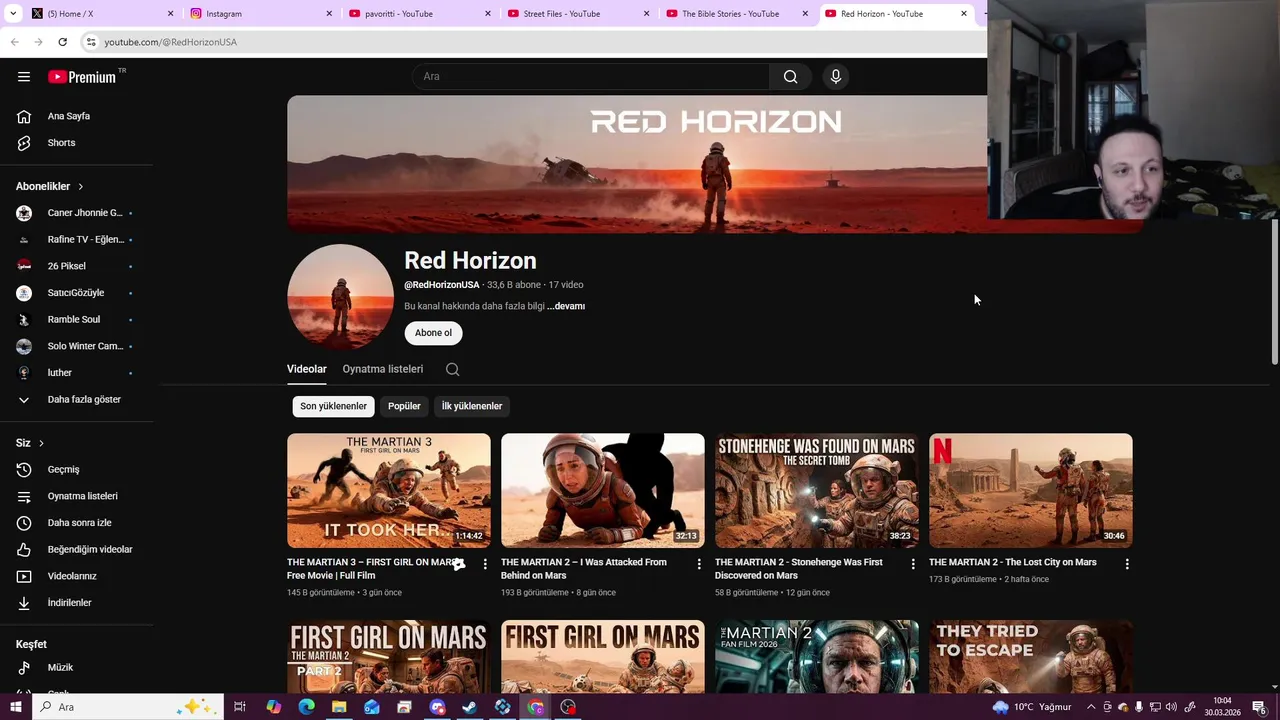Screen dimensions: 1280x720
Task: Click the browser address bar URL
Action: click(x=171, y=42)
